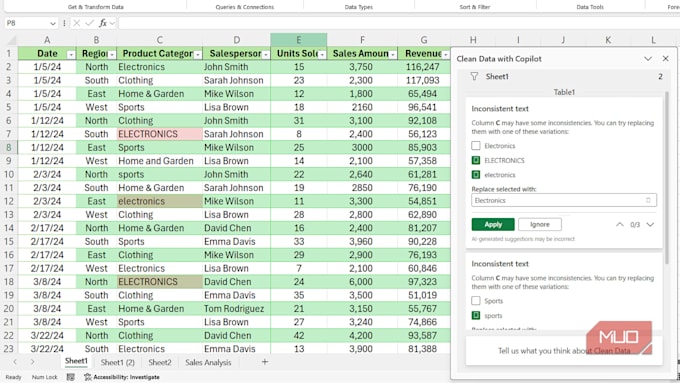Uncheck the lowercase electronics checkbox
Viewport: 680px width, 383px height.
pos(476,175)
